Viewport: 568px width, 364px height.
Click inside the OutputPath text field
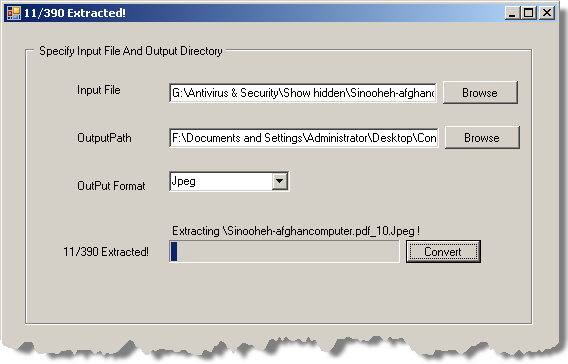click(x=304, y=138)
